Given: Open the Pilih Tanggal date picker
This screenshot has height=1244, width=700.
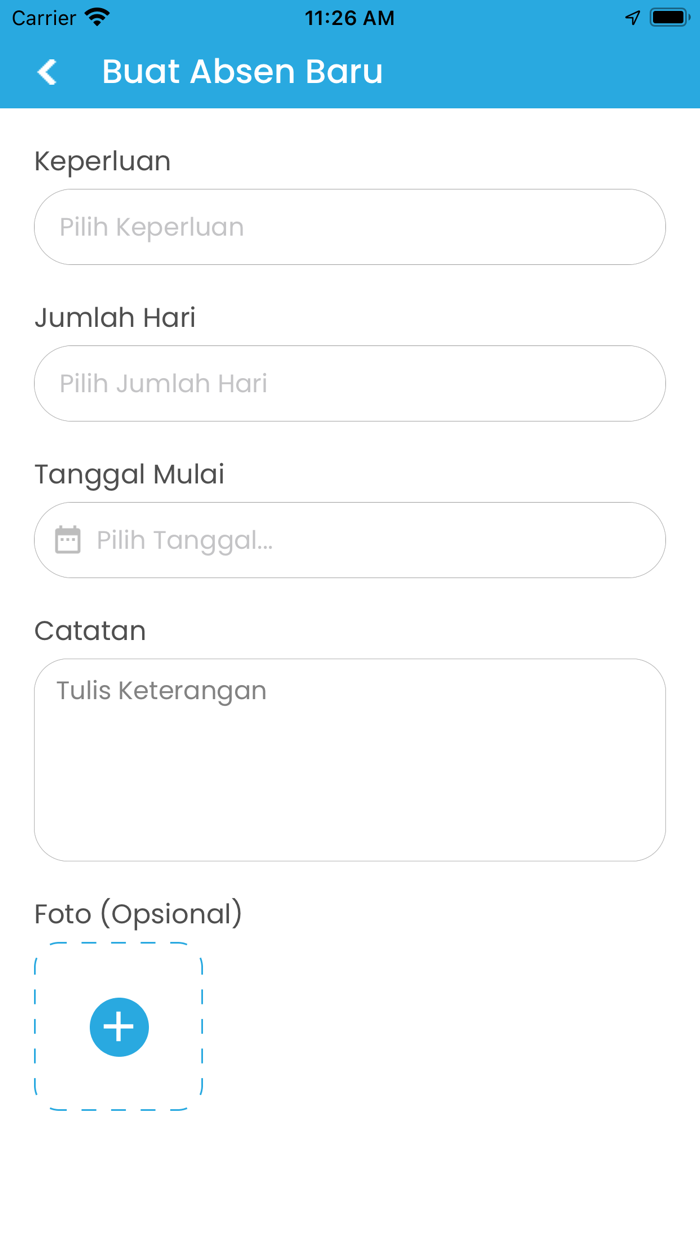Looking at the screenshot, I should [370, 540].
